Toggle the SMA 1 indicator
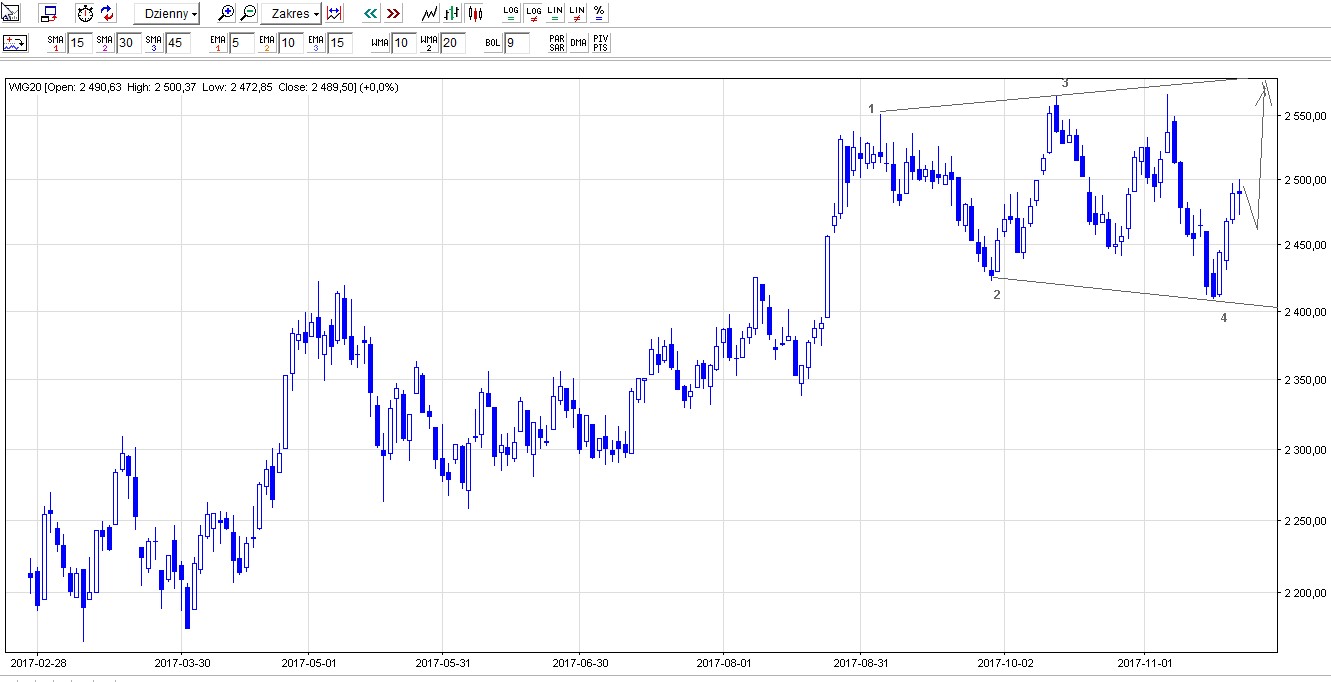Screen dimensions: 1331x682 55,43
